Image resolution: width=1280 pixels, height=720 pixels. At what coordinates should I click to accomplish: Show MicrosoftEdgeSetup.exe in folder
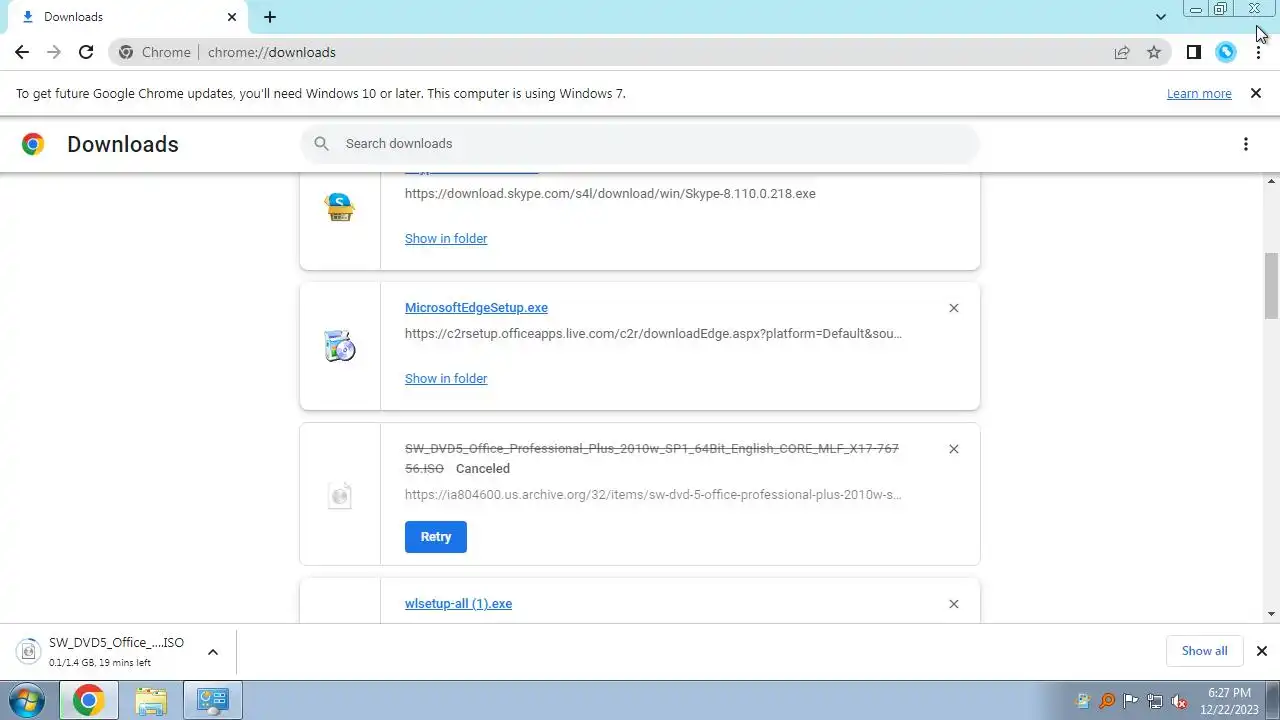pyautogui.click(x=446, y=378)
